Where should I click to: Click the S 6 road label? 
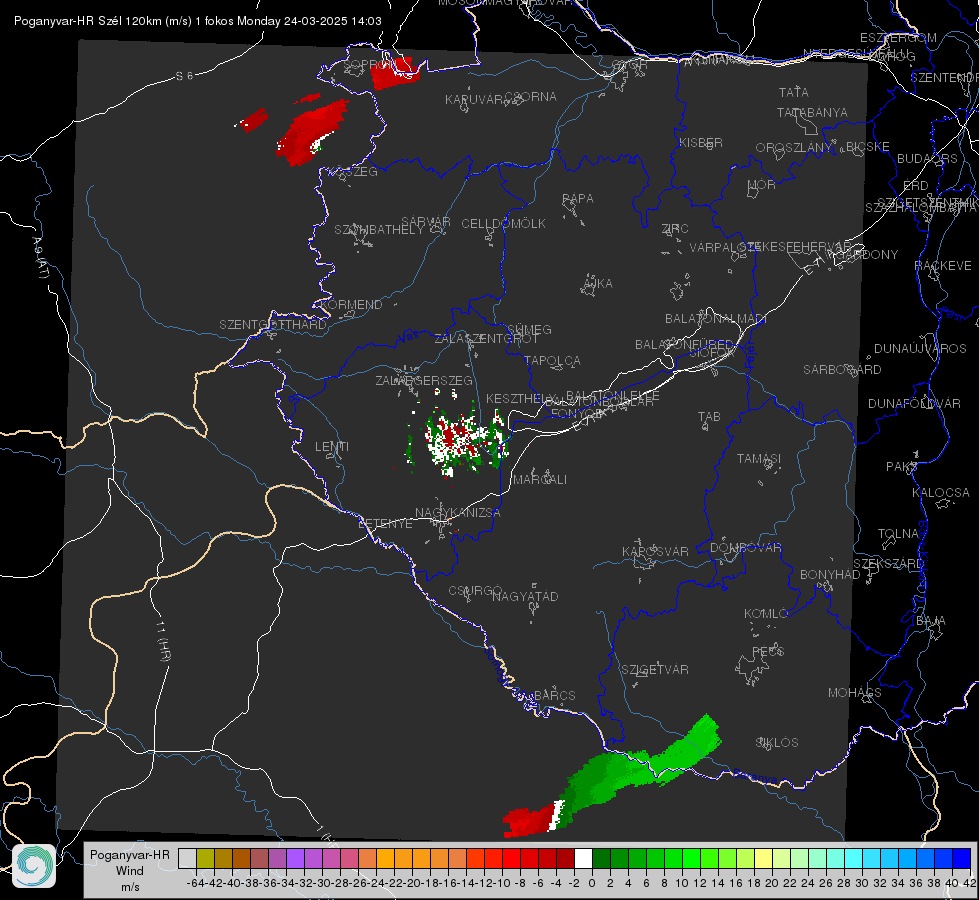184,76
